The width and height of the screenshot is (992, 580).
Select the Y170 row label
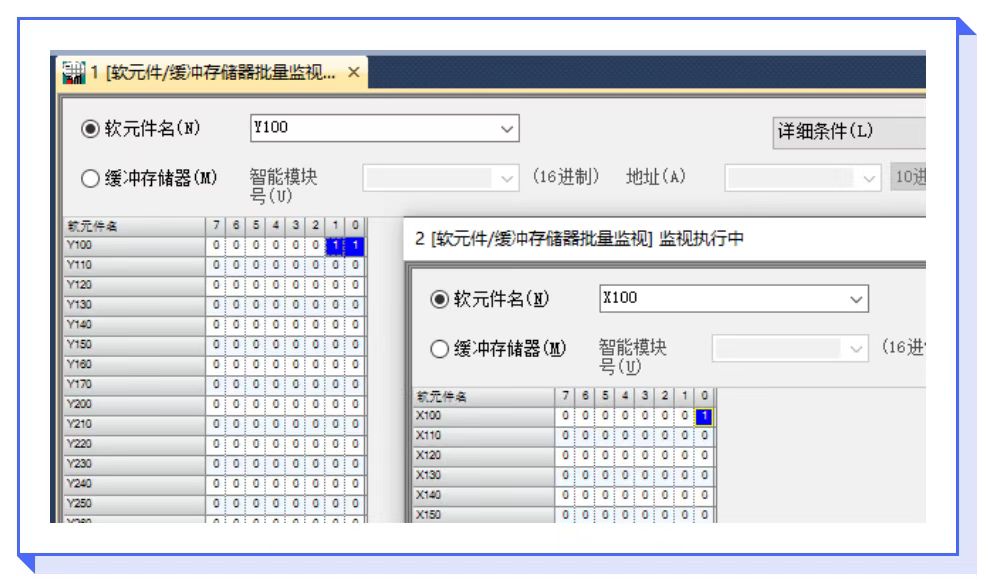[134, 385]
